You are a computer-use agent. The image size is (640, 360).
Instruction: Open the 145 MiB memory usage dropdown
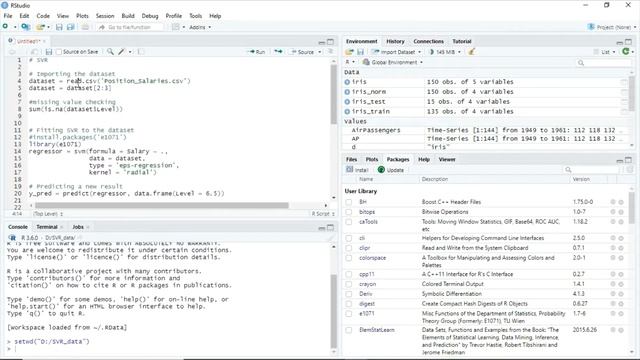445,52
